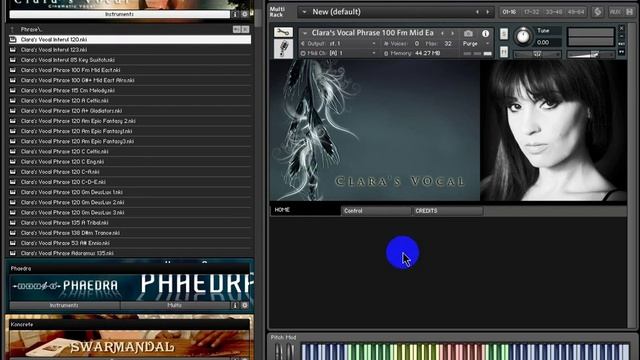Load the previous instrument using the left arrow
The width and height of the screenshot is (640, 360).
(x=442, y=33)
